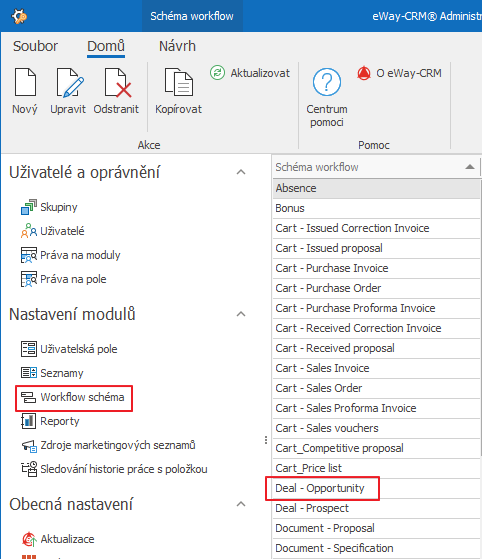Click the Nový new document icon
This screenshot has width=482, height=559.
25,82
